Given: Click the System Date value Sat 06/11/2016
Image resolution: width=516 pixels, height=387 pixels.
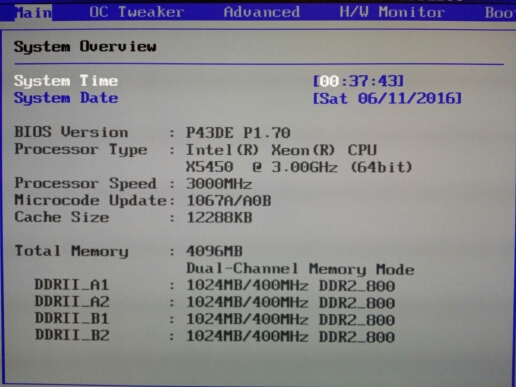Looking at the screenshot, I should pos(387,99).
